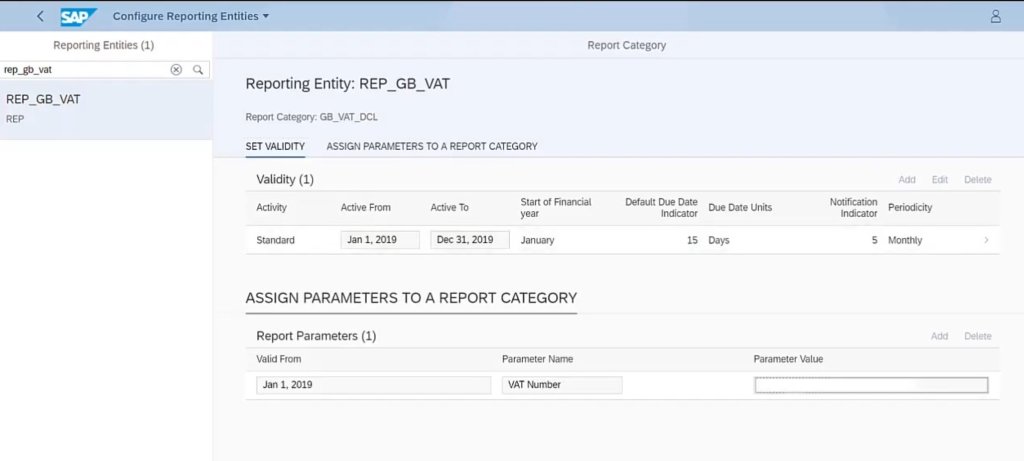Click the Active From date field
This screenshot has height=461, width=1024.
coord(380,240)
